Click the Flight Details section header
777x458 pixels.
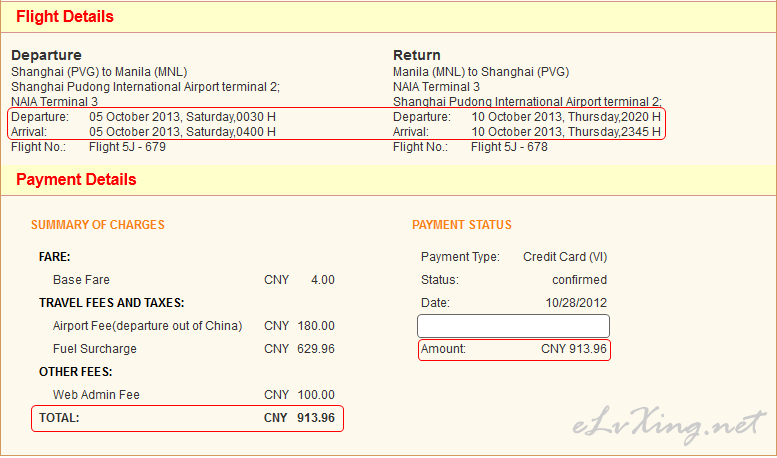(65, 17)
